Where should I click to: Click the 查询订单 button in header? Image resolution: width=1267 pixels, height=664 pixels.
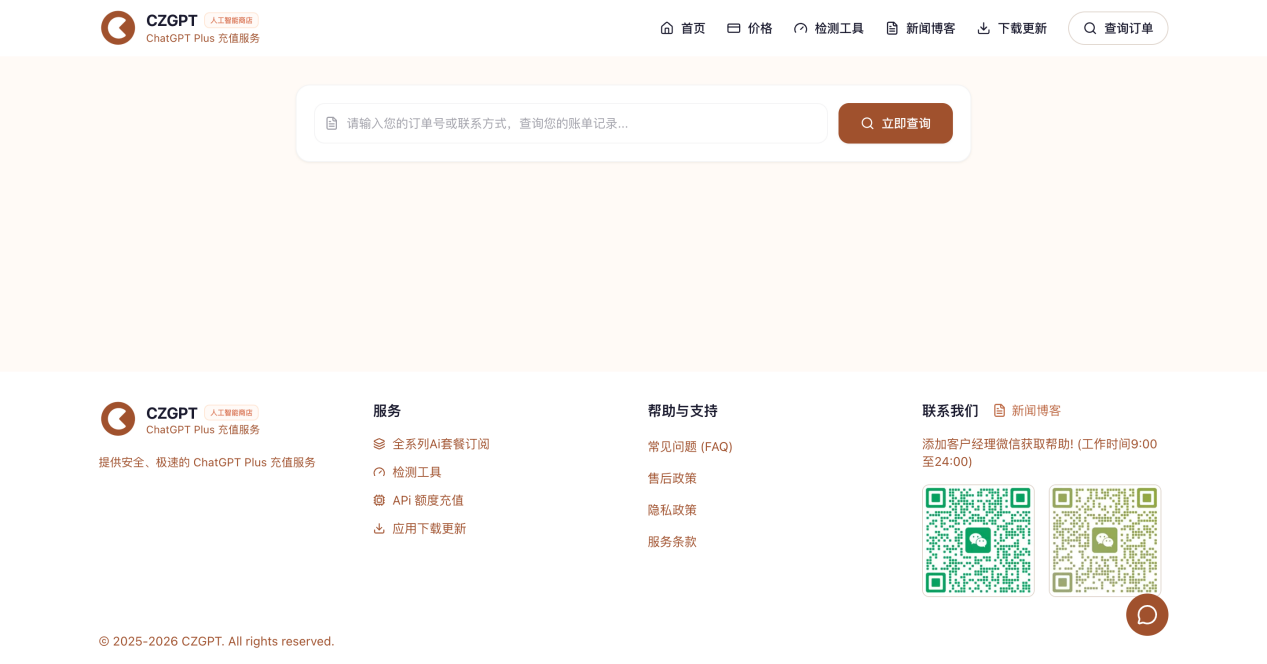1118,28
